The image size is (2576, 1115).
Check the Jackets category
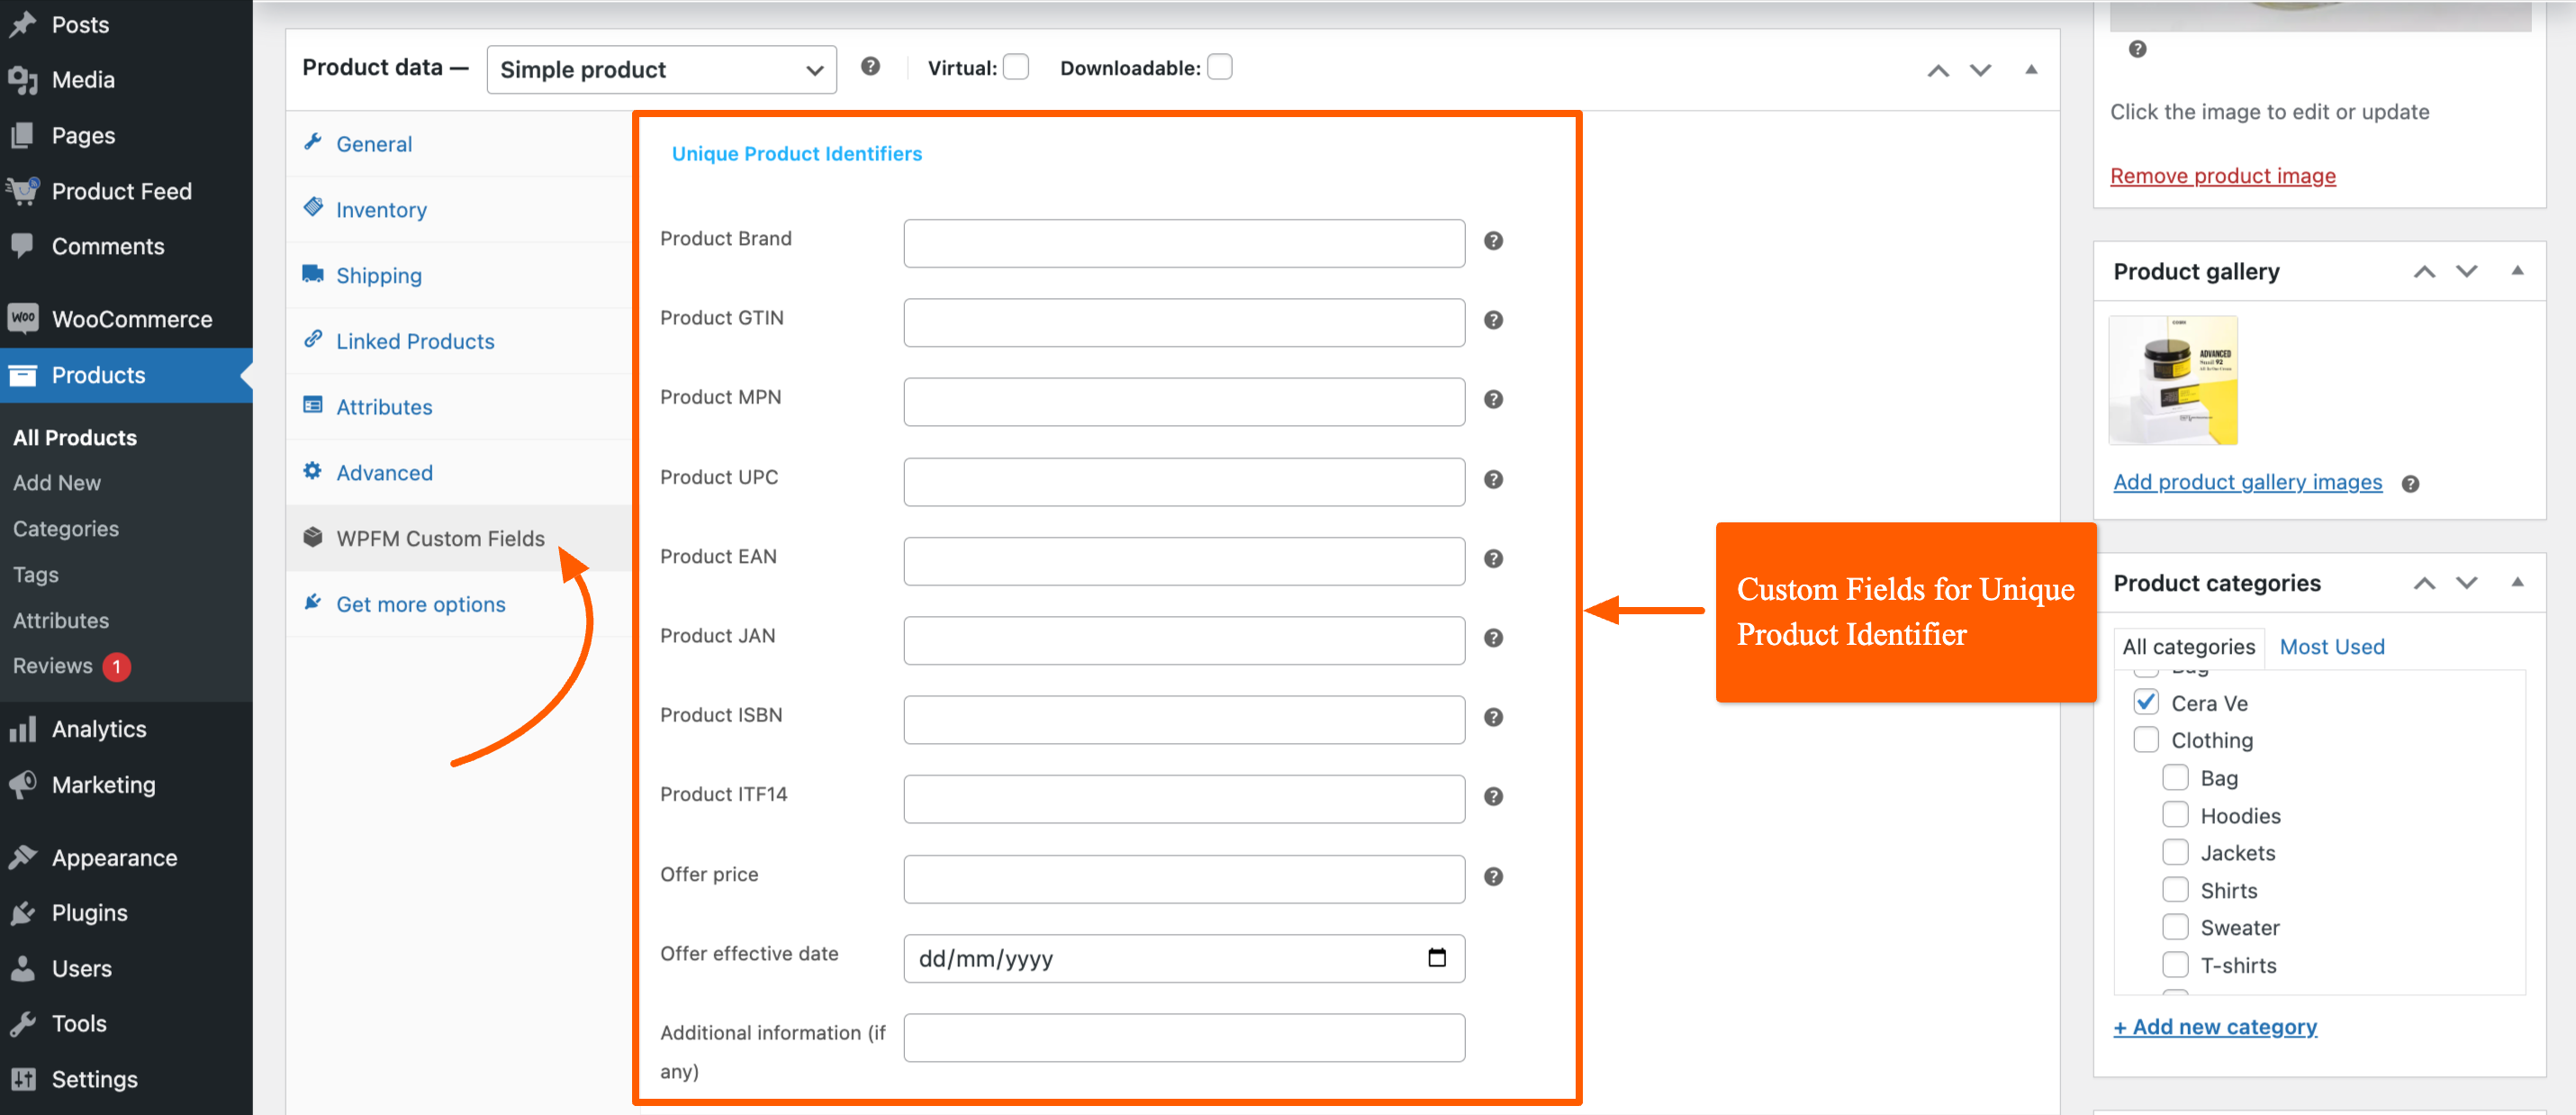point(2175,852)
